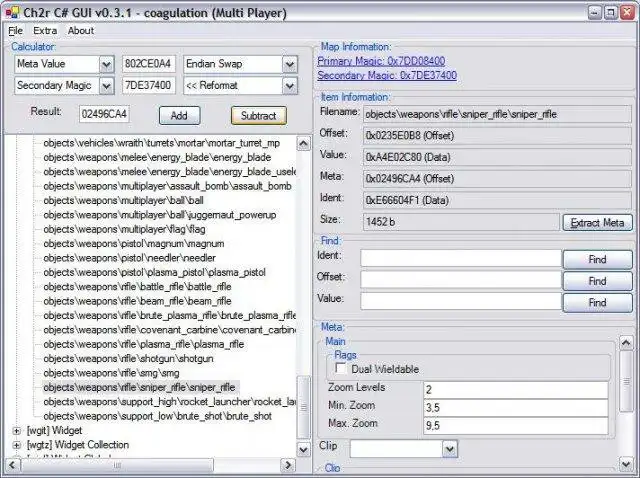Click tree list scroll up arrow

(303, 143)
